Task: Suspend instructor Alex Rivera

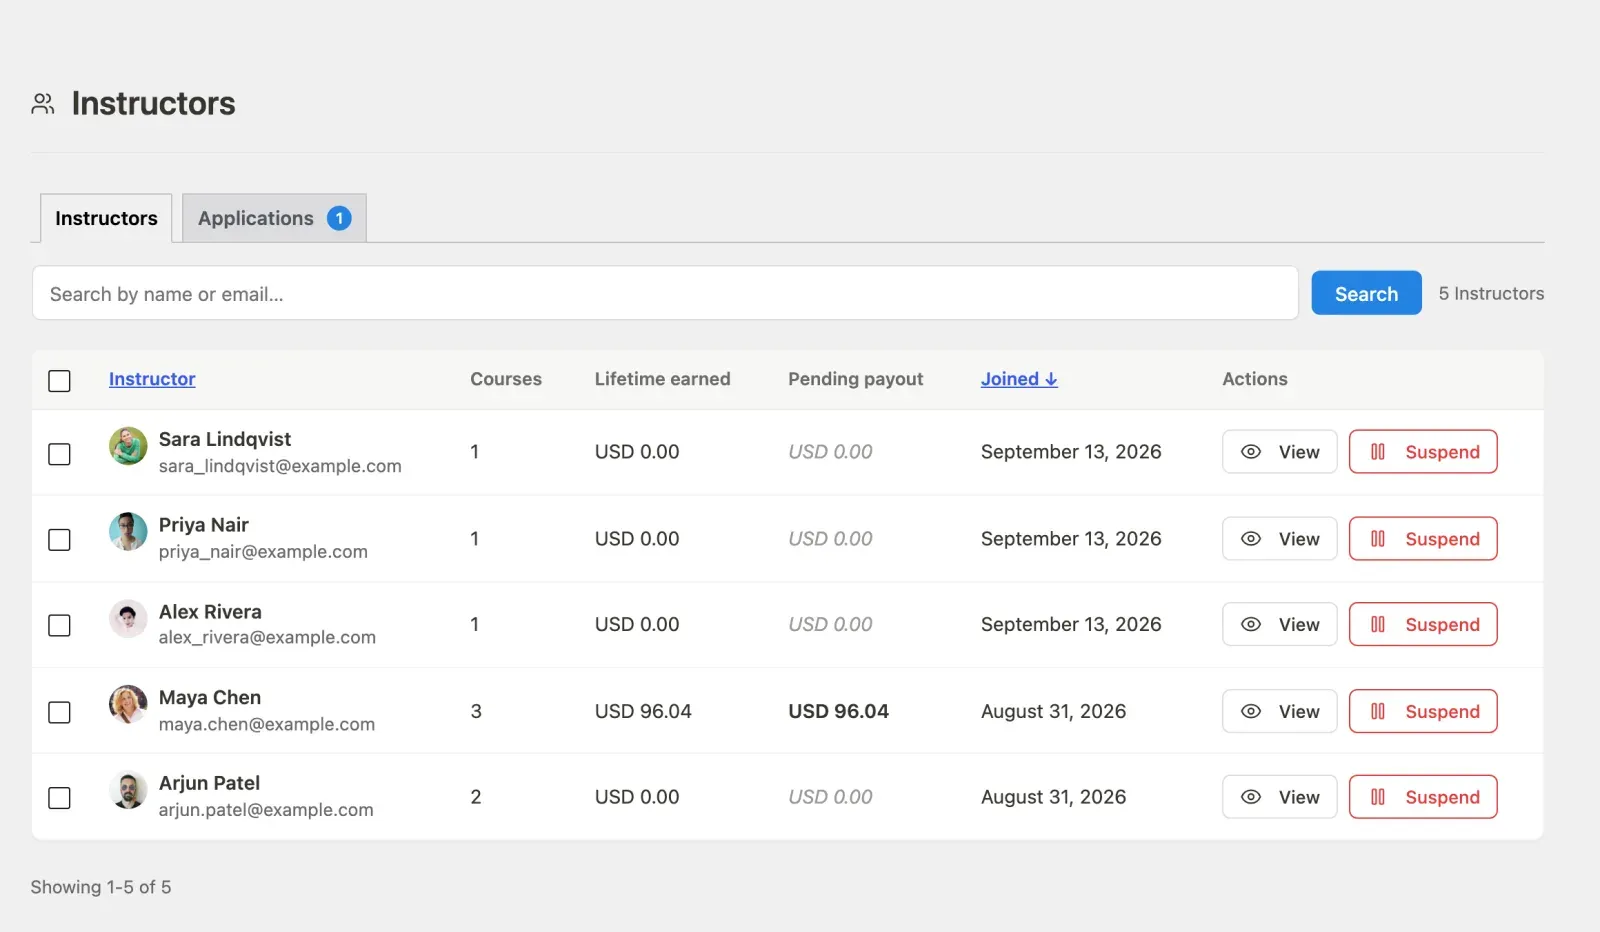Action: 1423,624
